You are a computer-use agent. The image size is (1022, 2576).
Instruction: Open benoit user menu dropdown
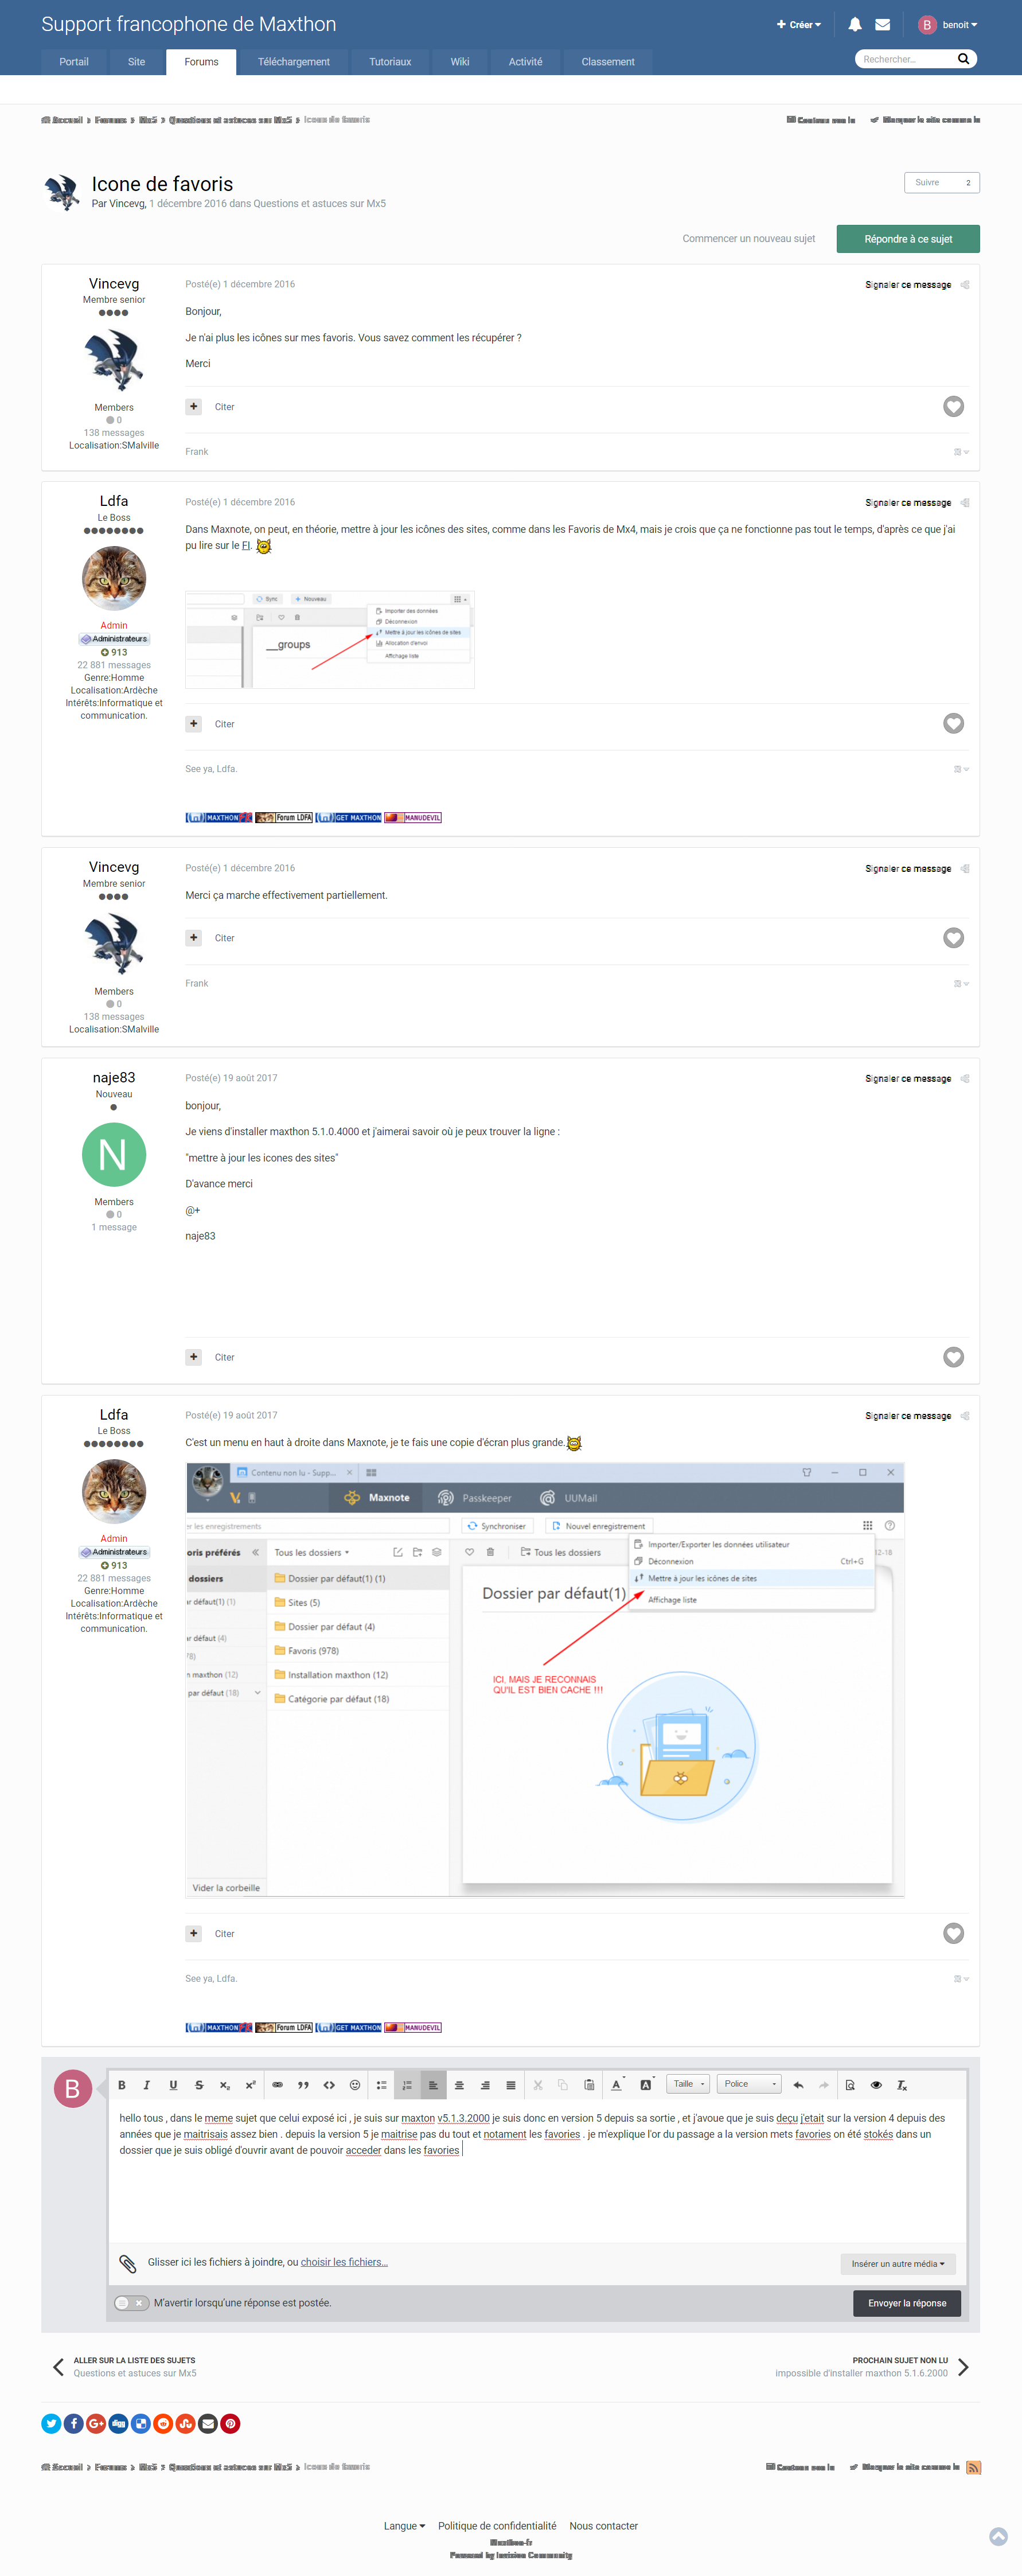pos(948,25)
